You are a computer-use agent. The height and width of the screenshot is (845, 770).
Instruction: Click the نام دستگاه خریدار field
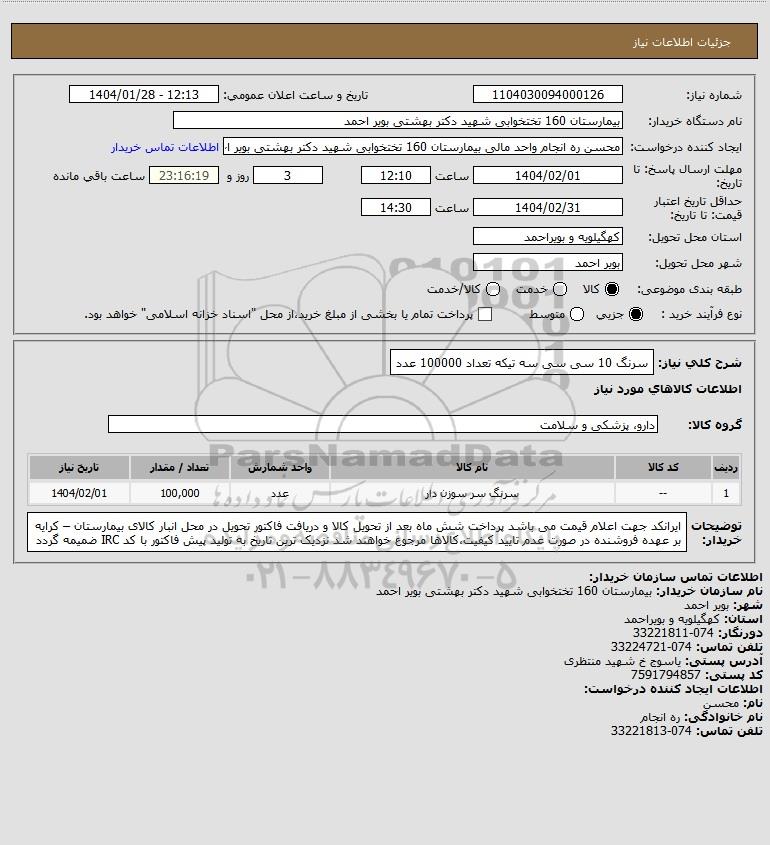(x=398, y=121)
